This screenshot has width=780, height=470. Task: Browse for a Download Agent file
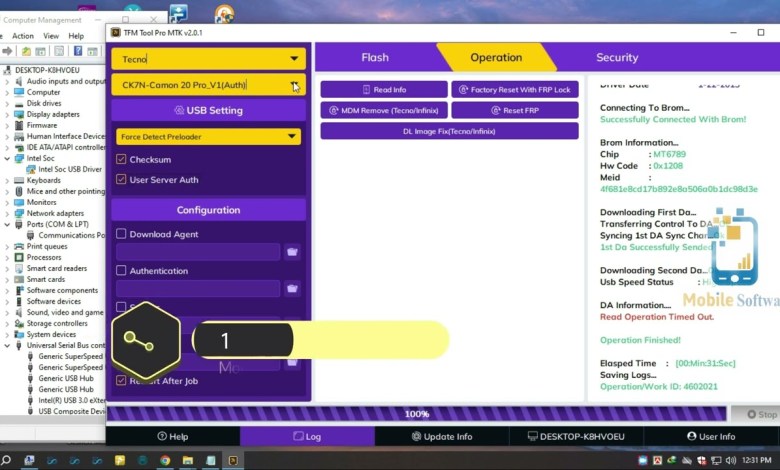(x=292, y=252)
